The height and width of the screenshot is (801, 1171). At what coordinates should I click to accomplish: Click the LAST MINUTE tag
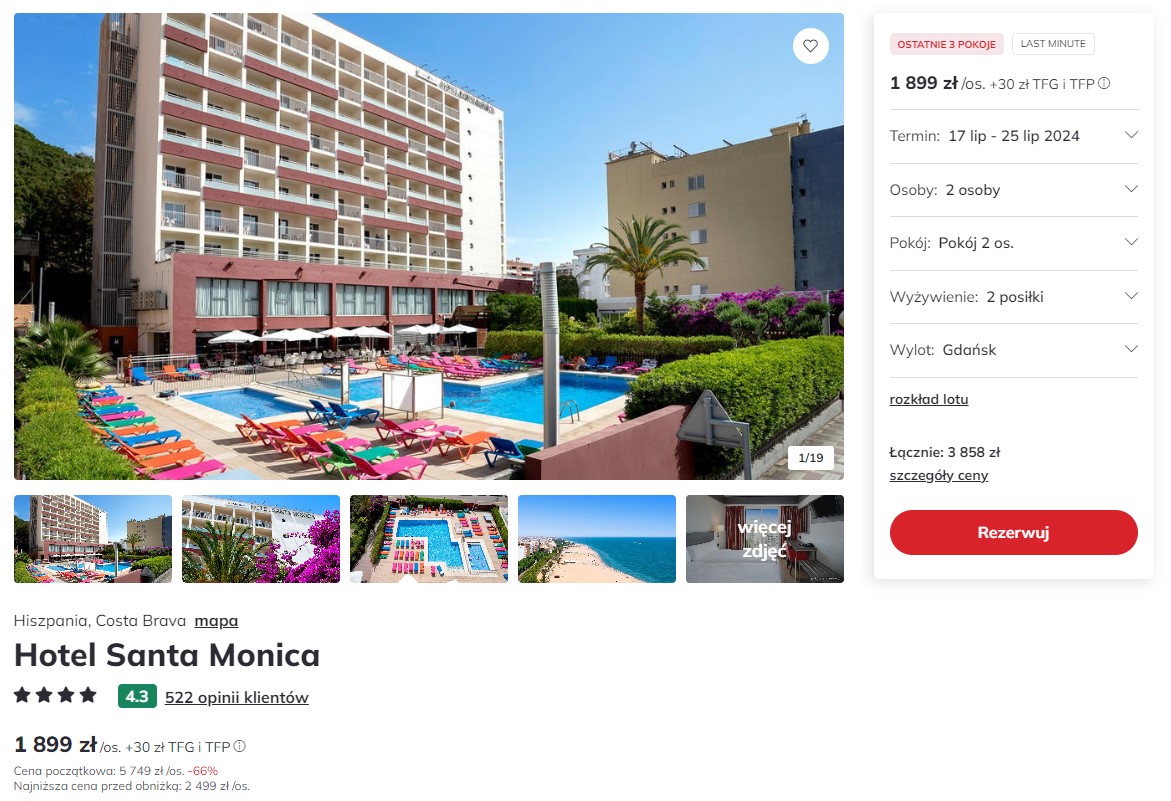click(1053, 44)
